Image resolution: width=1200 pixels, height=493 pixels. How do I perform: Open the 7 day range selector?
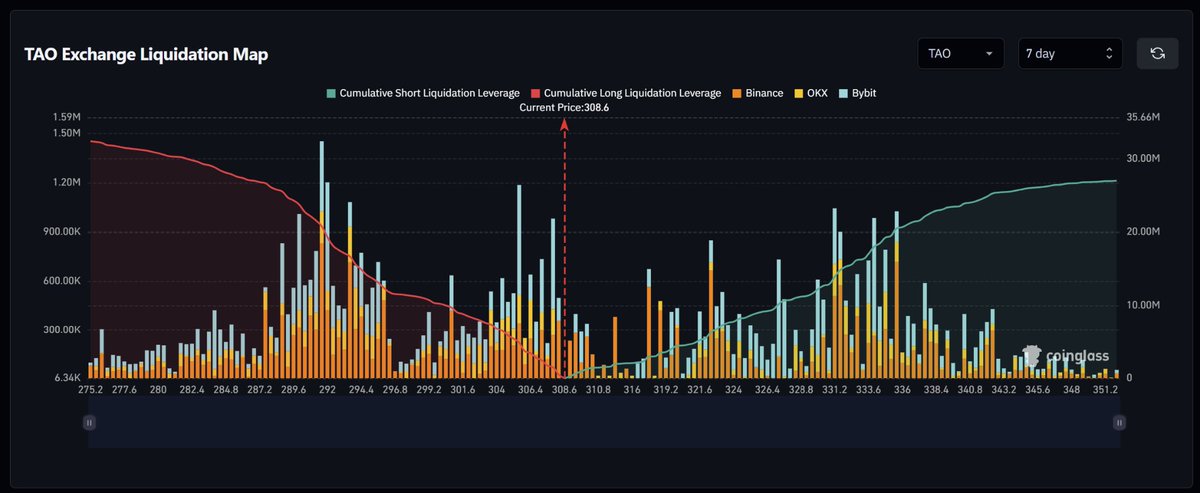[1069, 54]
